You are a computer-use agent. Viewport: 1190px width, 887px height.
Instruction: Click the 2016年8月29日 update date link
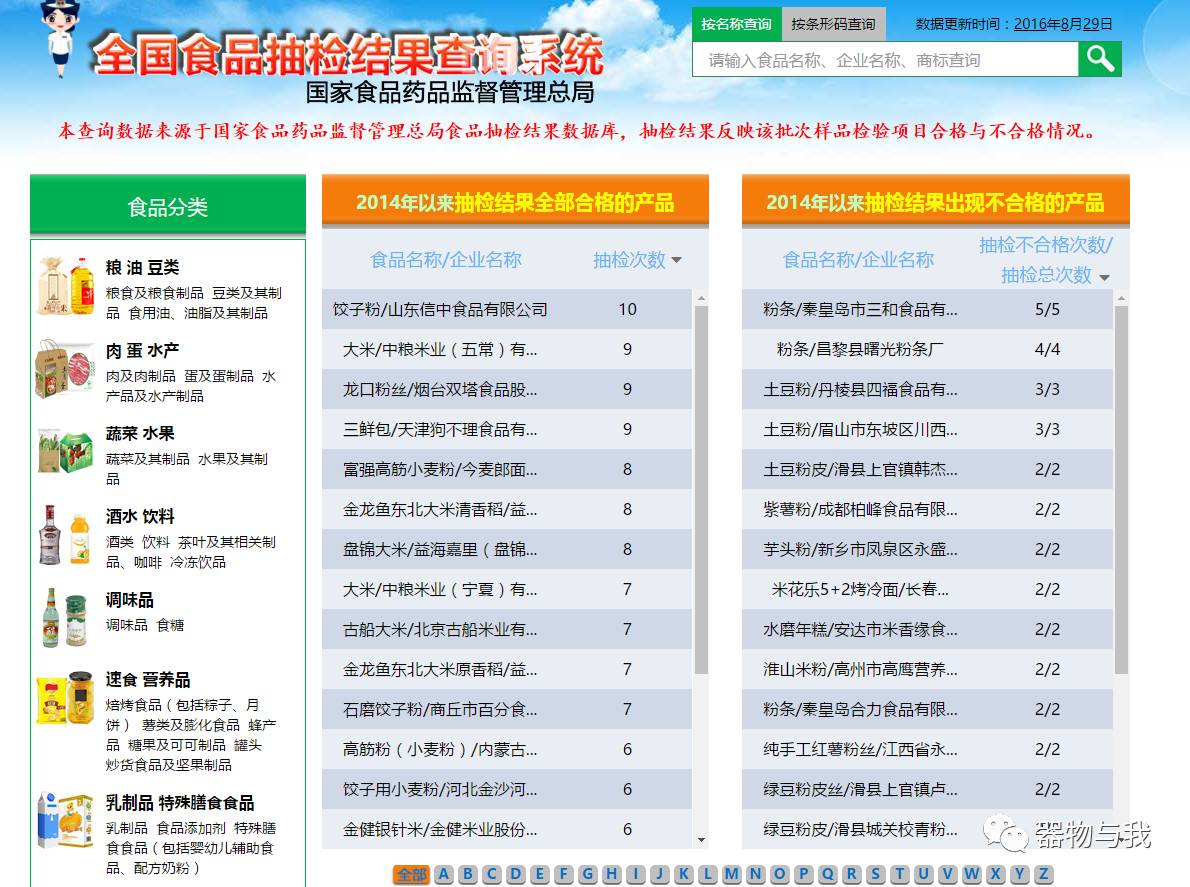[x=1063, y=24]
